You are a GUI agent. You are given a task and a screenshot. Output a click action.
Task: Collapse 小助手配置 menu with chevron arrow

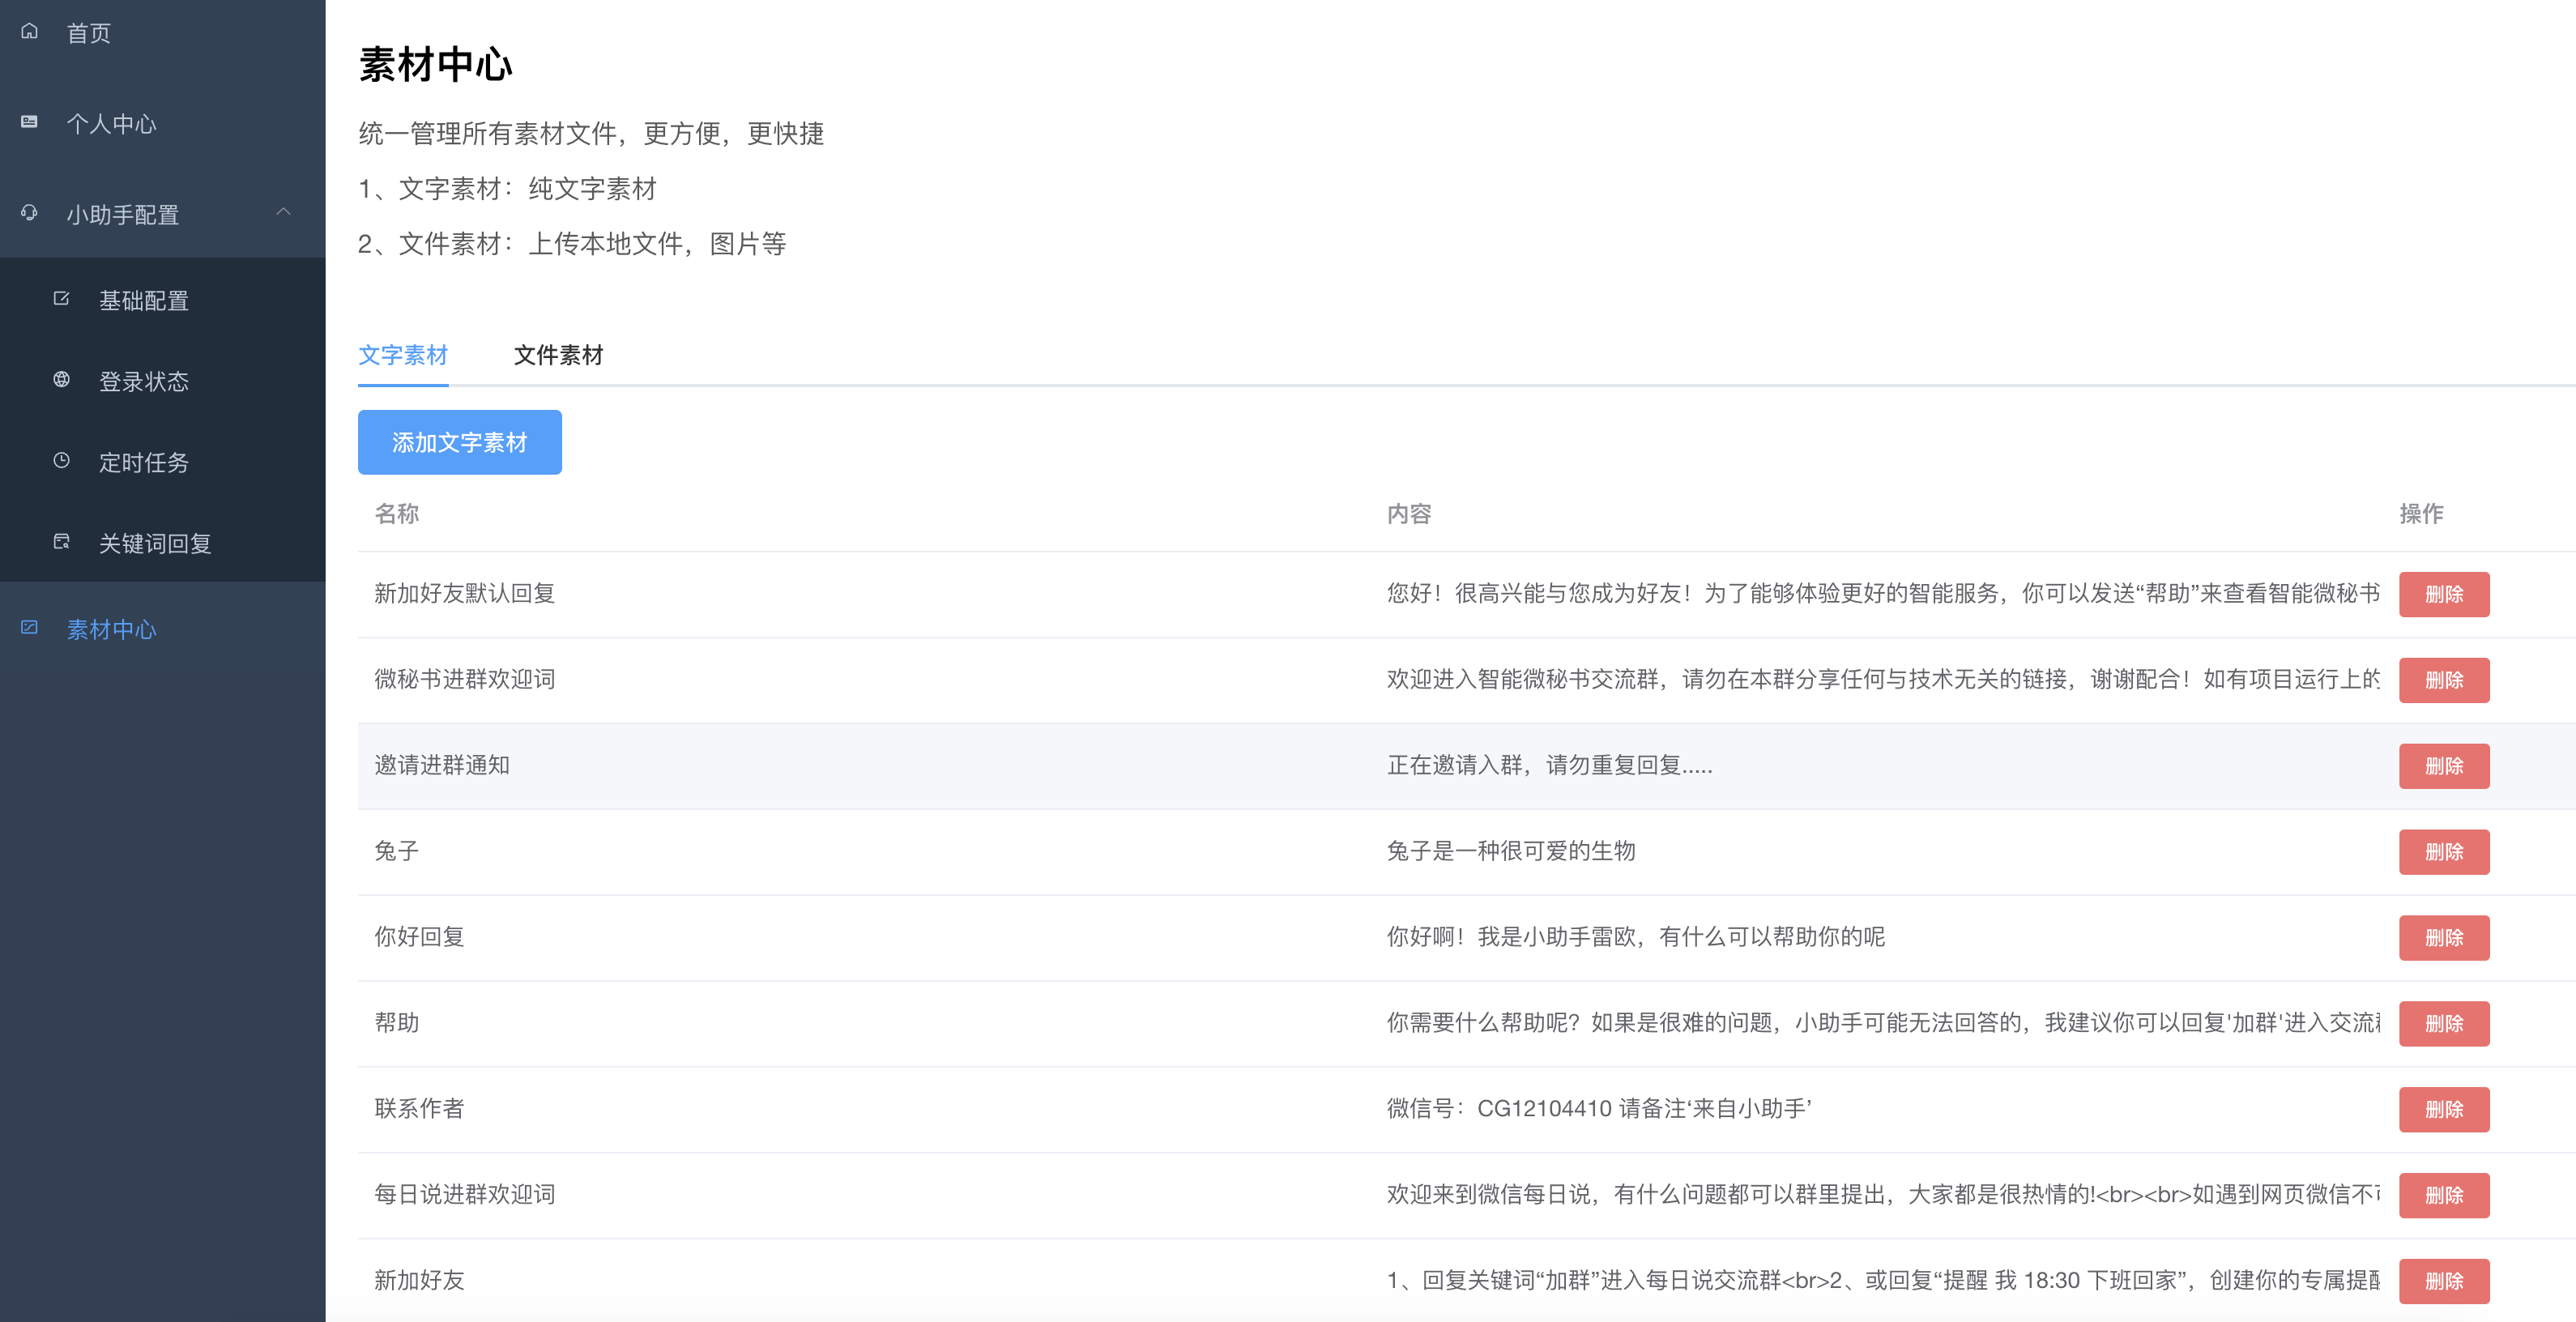284,212
